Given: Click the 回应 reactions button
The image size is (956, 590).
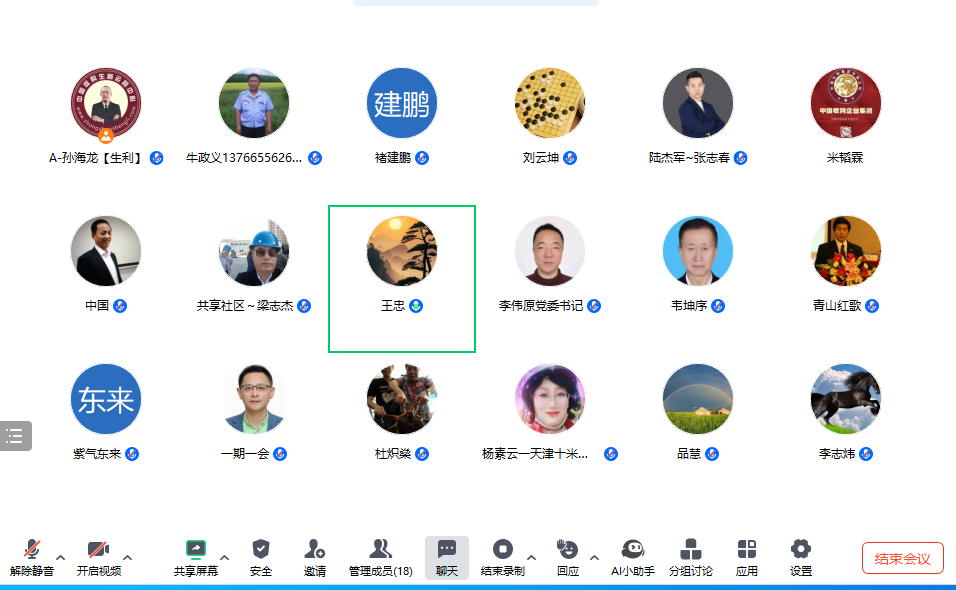Looking at the screenshot, I should [568, 558].
